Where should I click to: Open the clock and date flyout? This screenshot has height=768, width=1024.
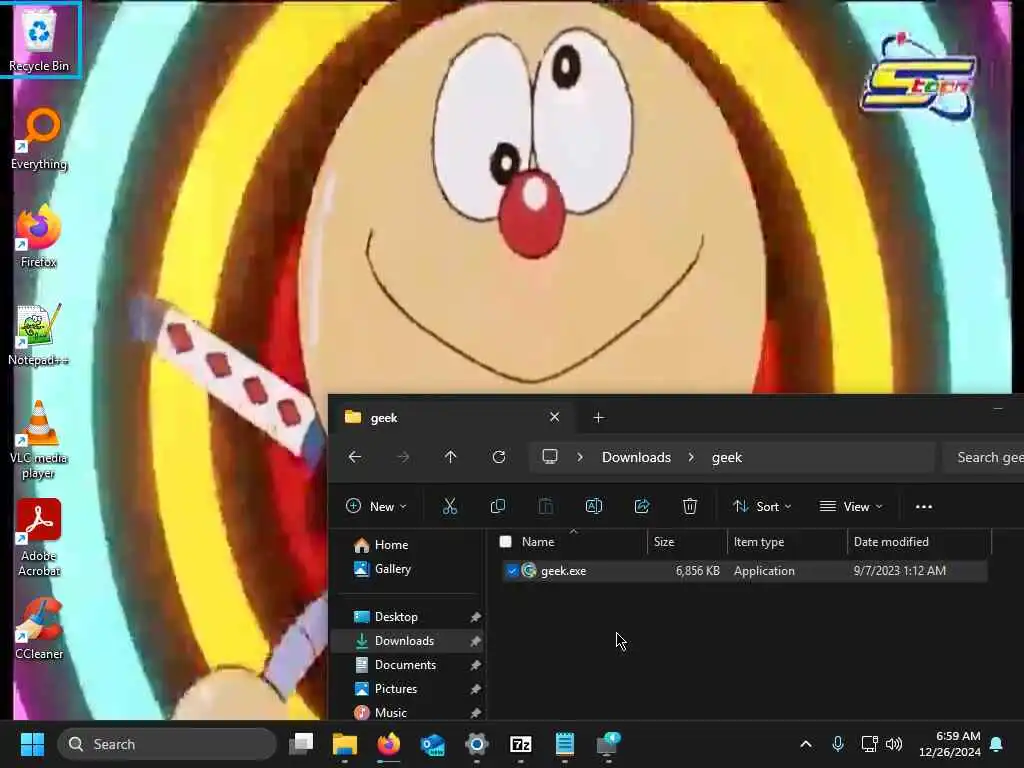[950, 744]
